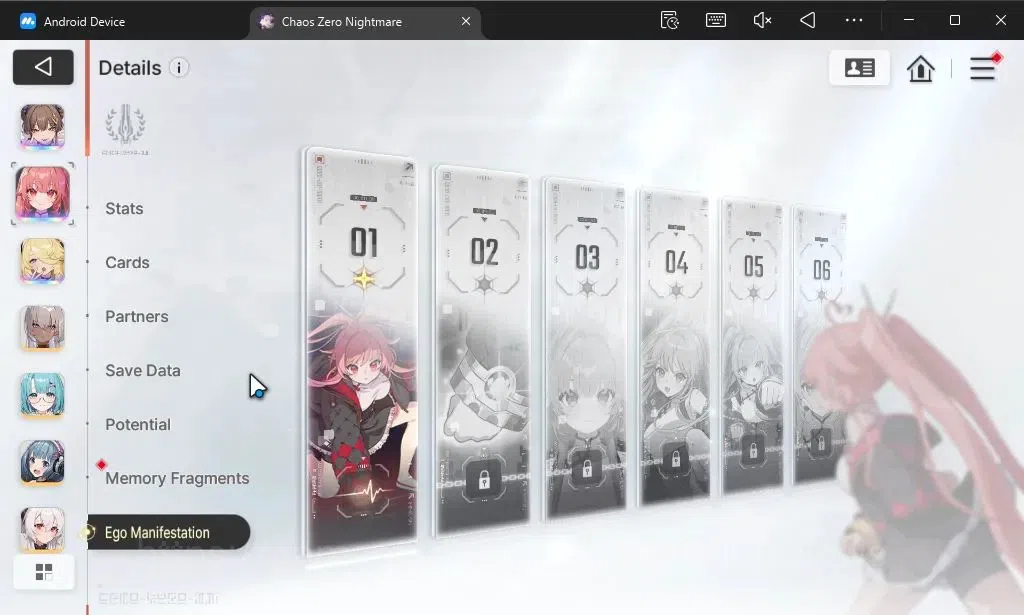The height and width of the screenshot is (615, 1024).
Task: Open the Cards section
Action: [x=127, y=262]
